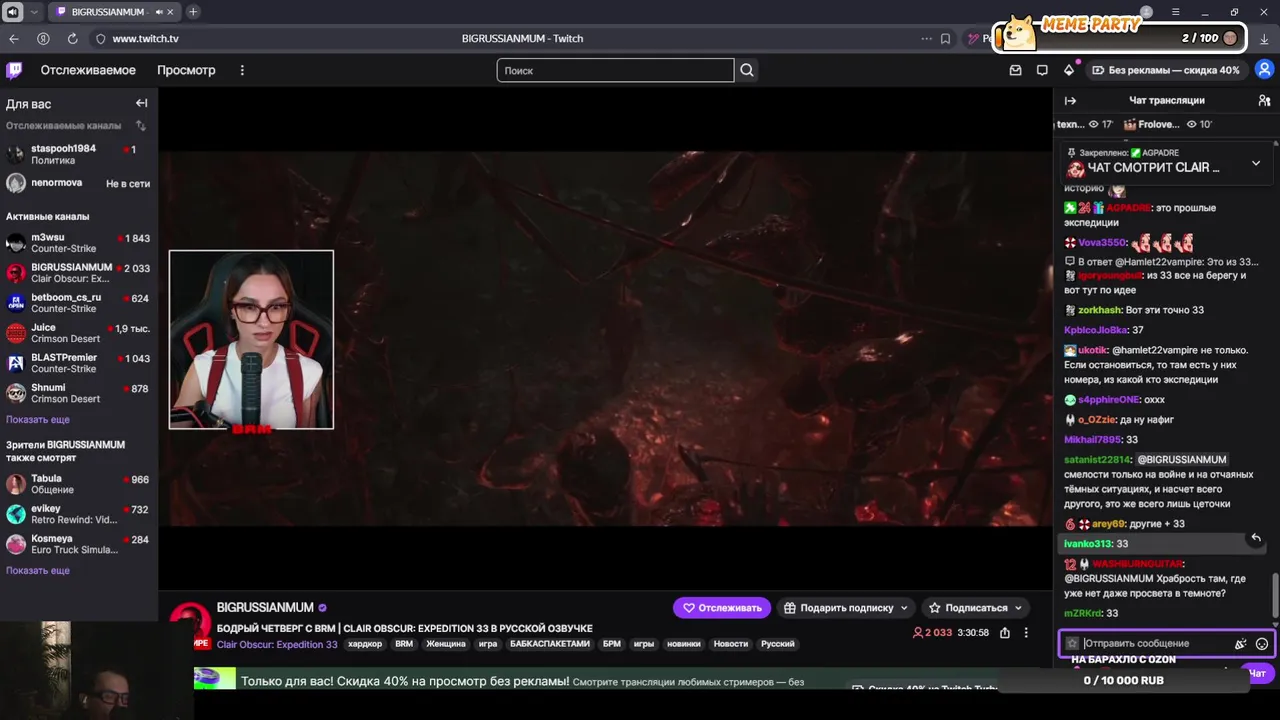
Task: Click the БАБКАСПАКЕТАМИ tag
Action: pos(552,644)
